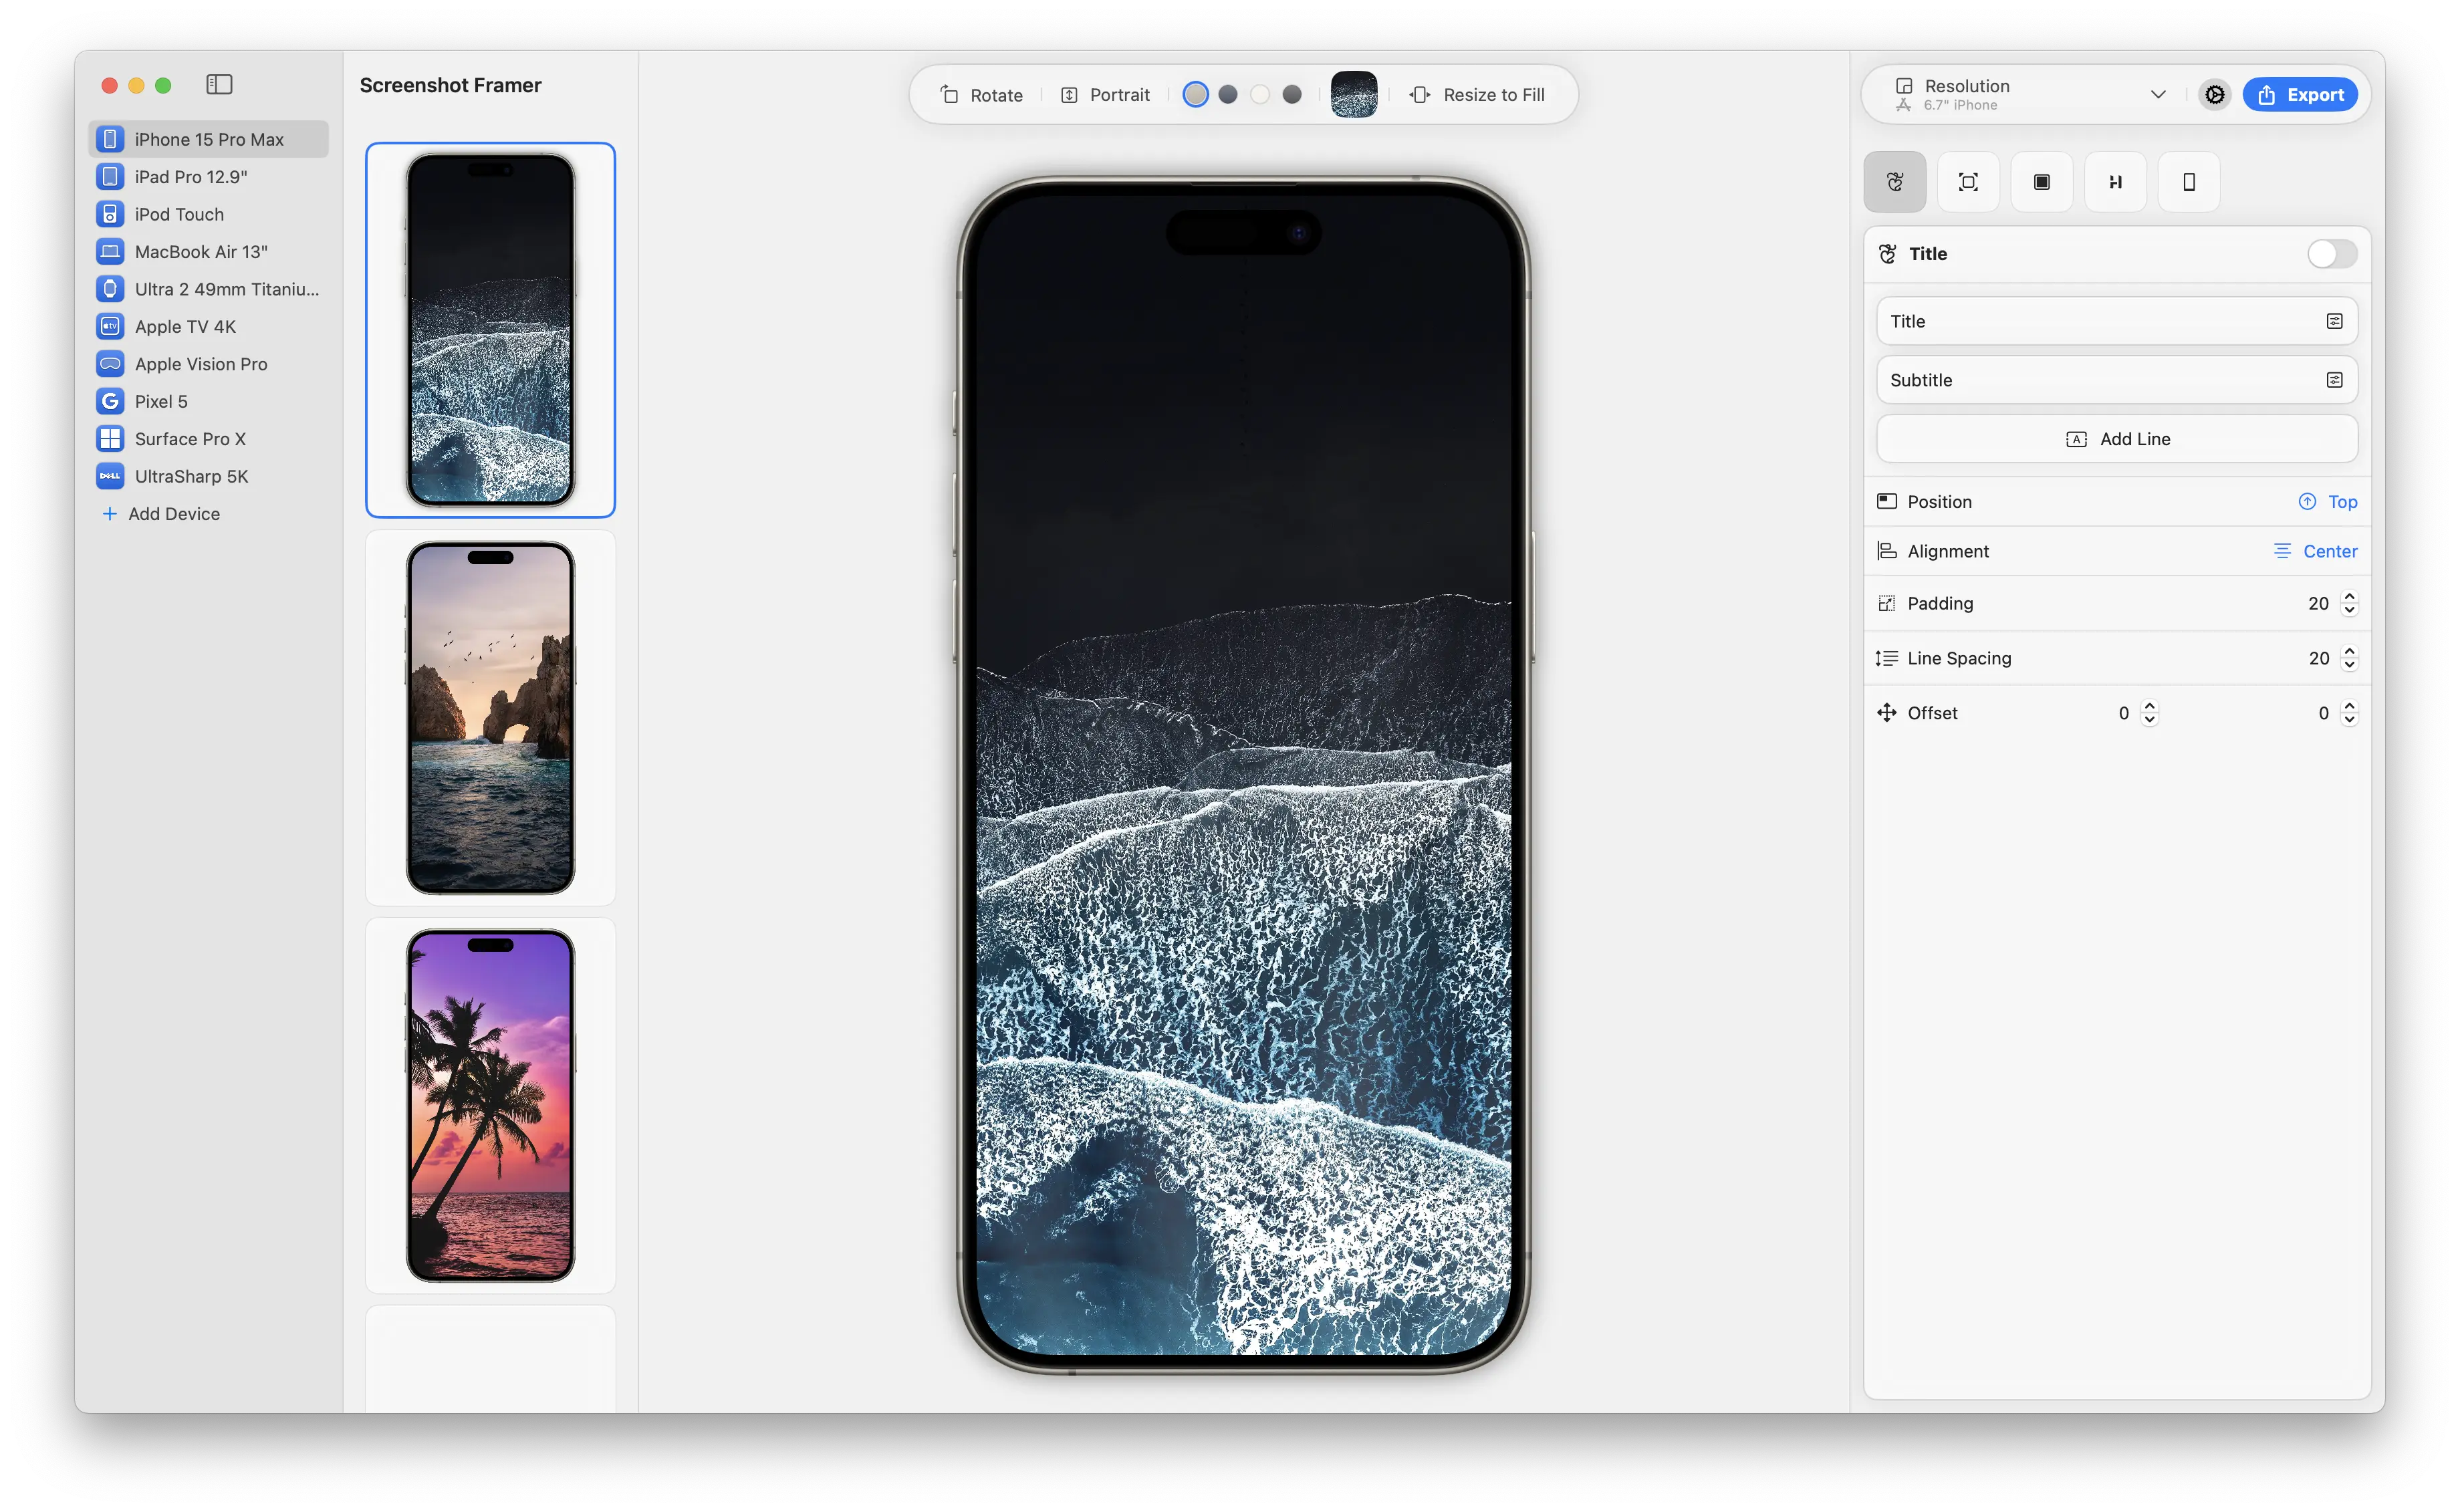Select the palm tree sunset thumbnail
This screenshot has width=2460, height=1512.
(490, 1105)
